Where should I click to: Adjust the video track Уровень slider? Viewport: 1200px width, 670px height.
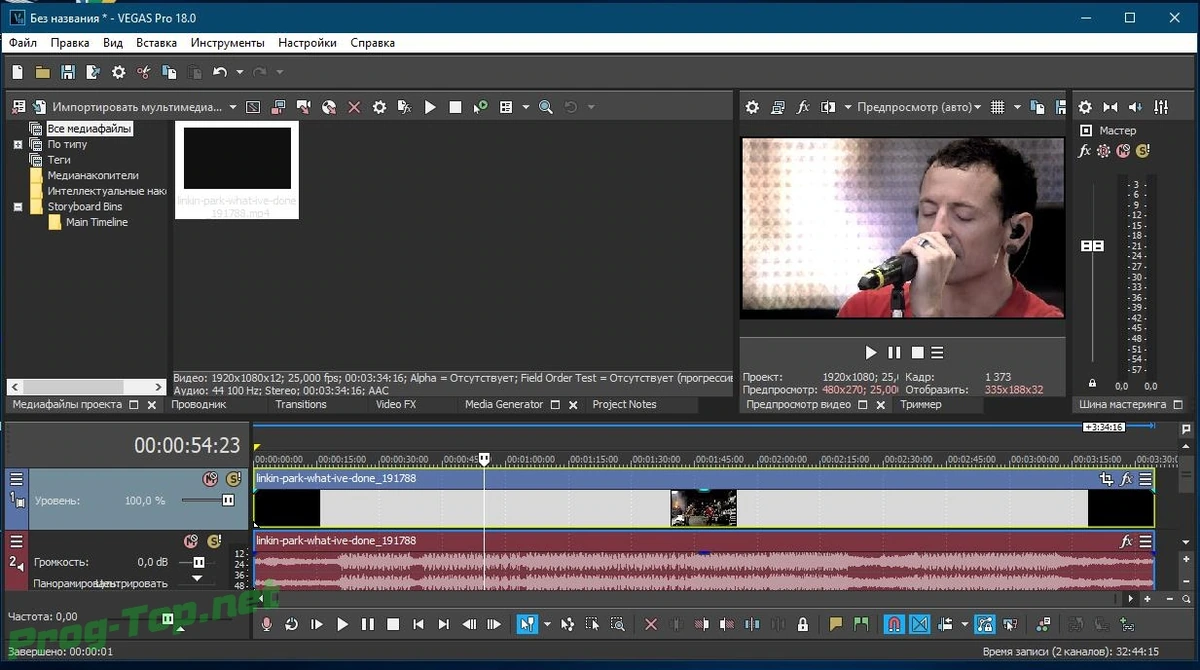point(228,500)
